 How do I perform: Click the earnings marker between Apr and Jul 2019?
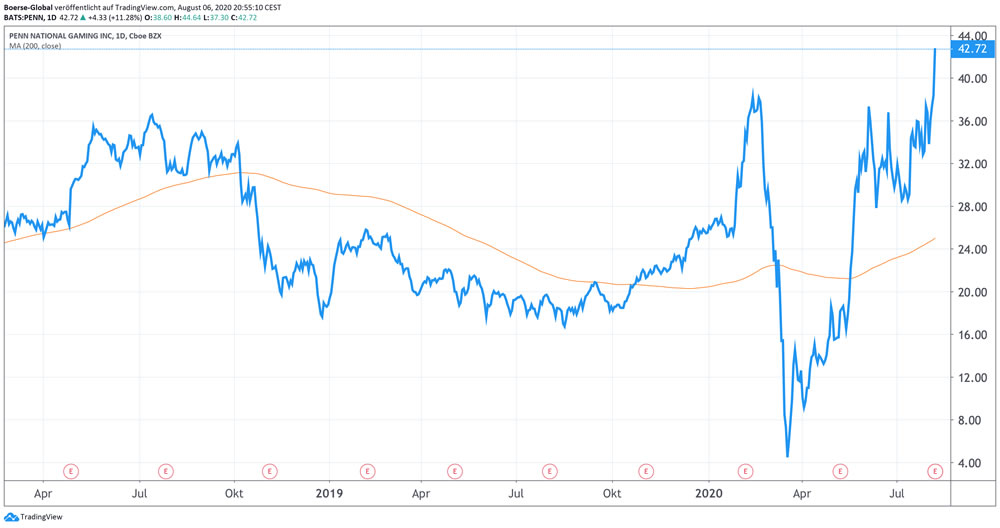[455, 472]
